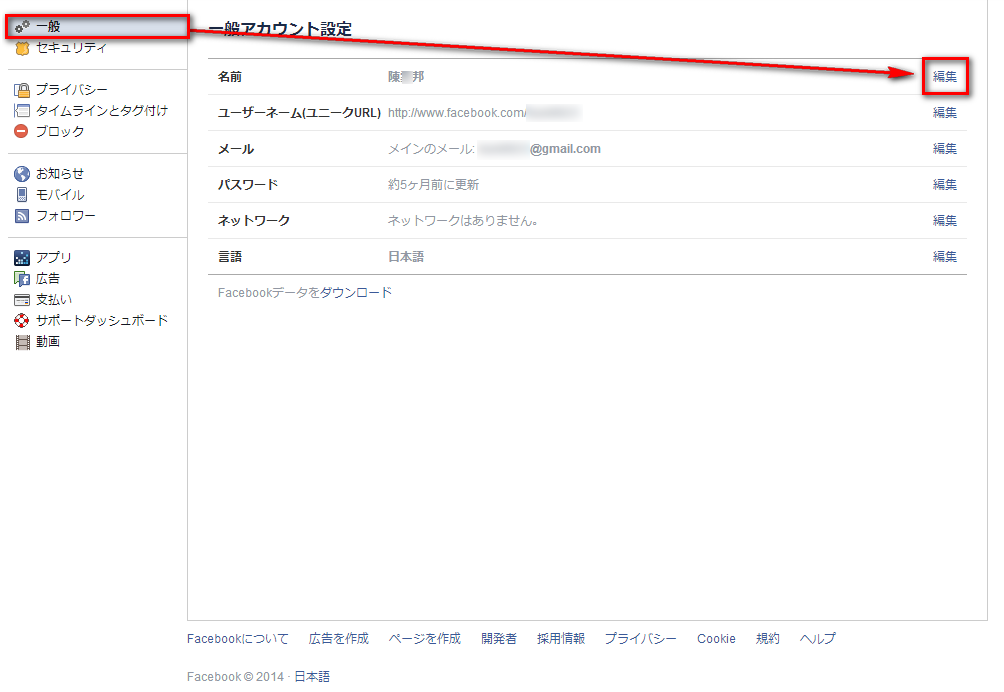Click the padlock icon beside プライバシー

tap(22, 90)
